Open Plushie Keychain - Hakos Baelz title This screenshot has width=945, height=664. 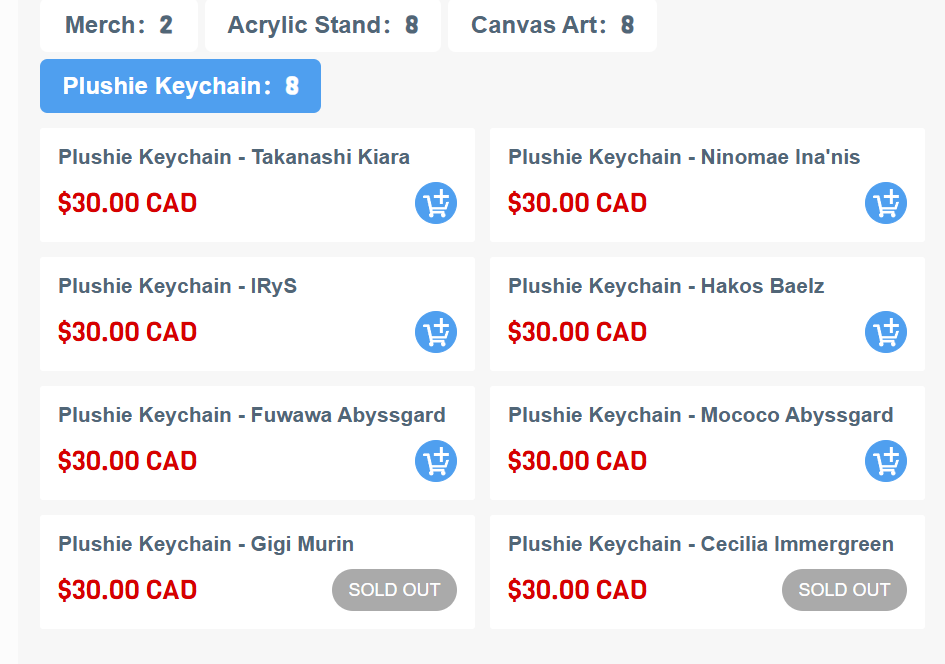coord(666,286)
